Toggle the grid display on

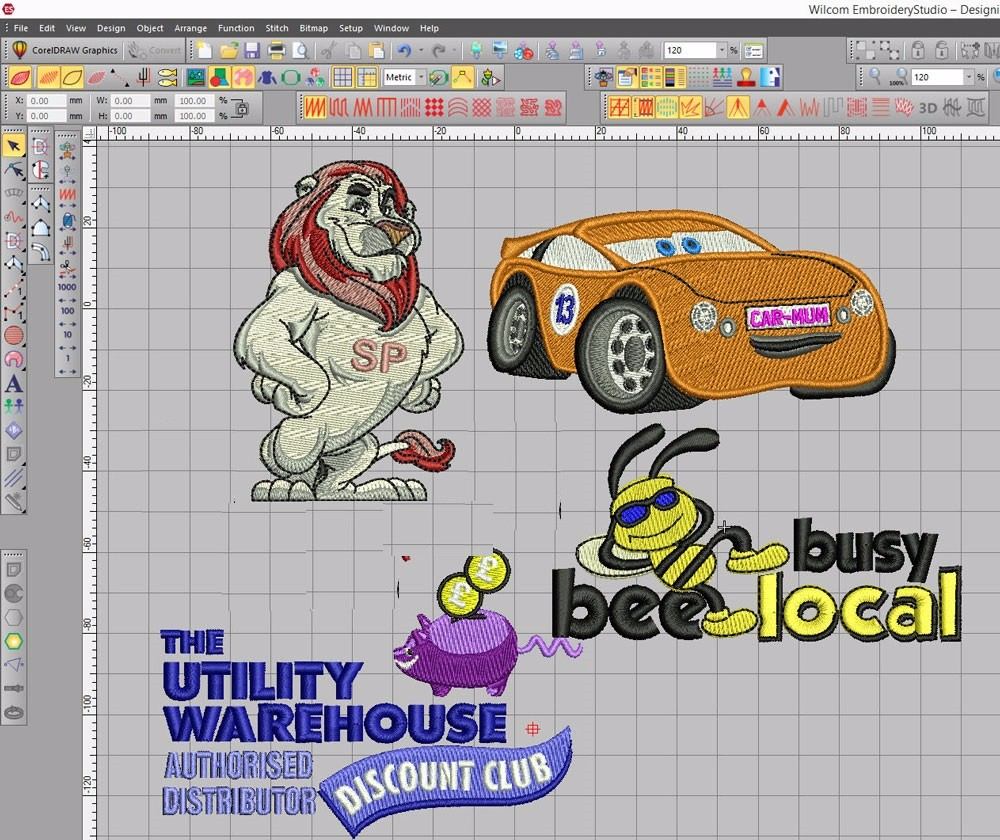[x=343, y=75]
